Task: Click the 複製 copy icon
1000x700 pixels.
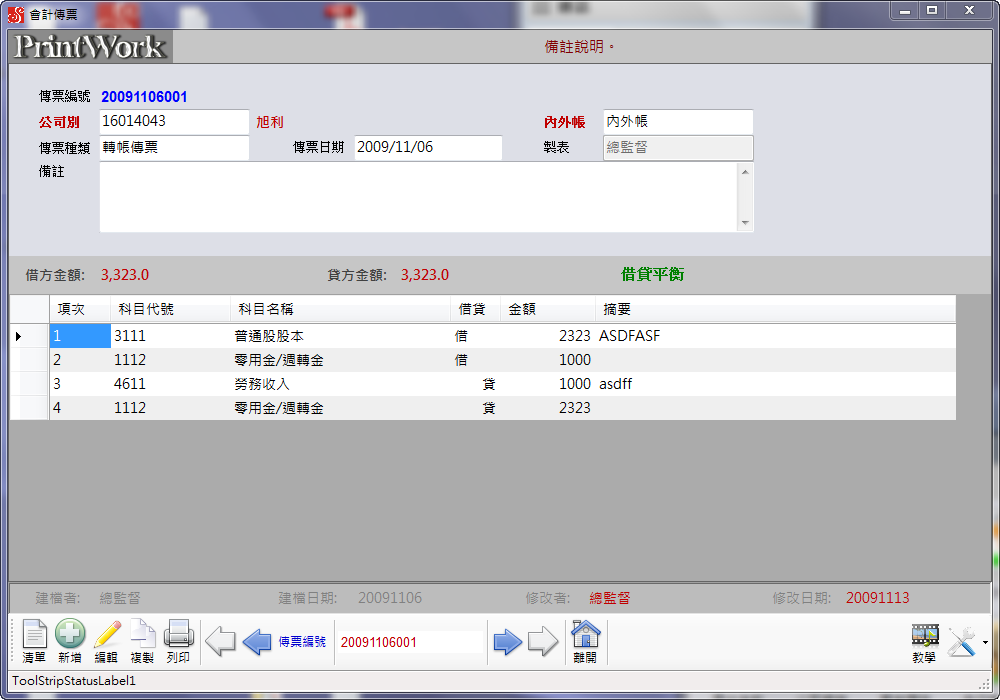Action: tap(142, 640)
